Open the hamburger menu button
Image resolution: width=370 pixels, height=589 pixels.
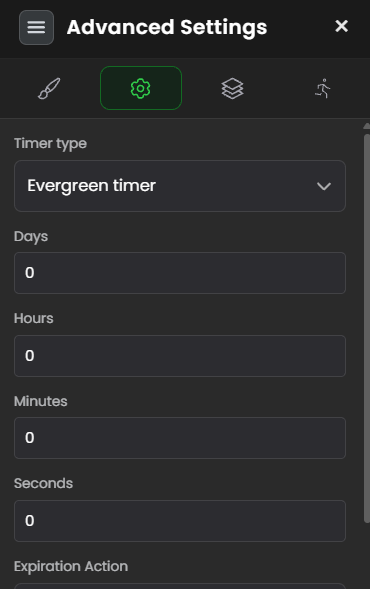(36, 27)
